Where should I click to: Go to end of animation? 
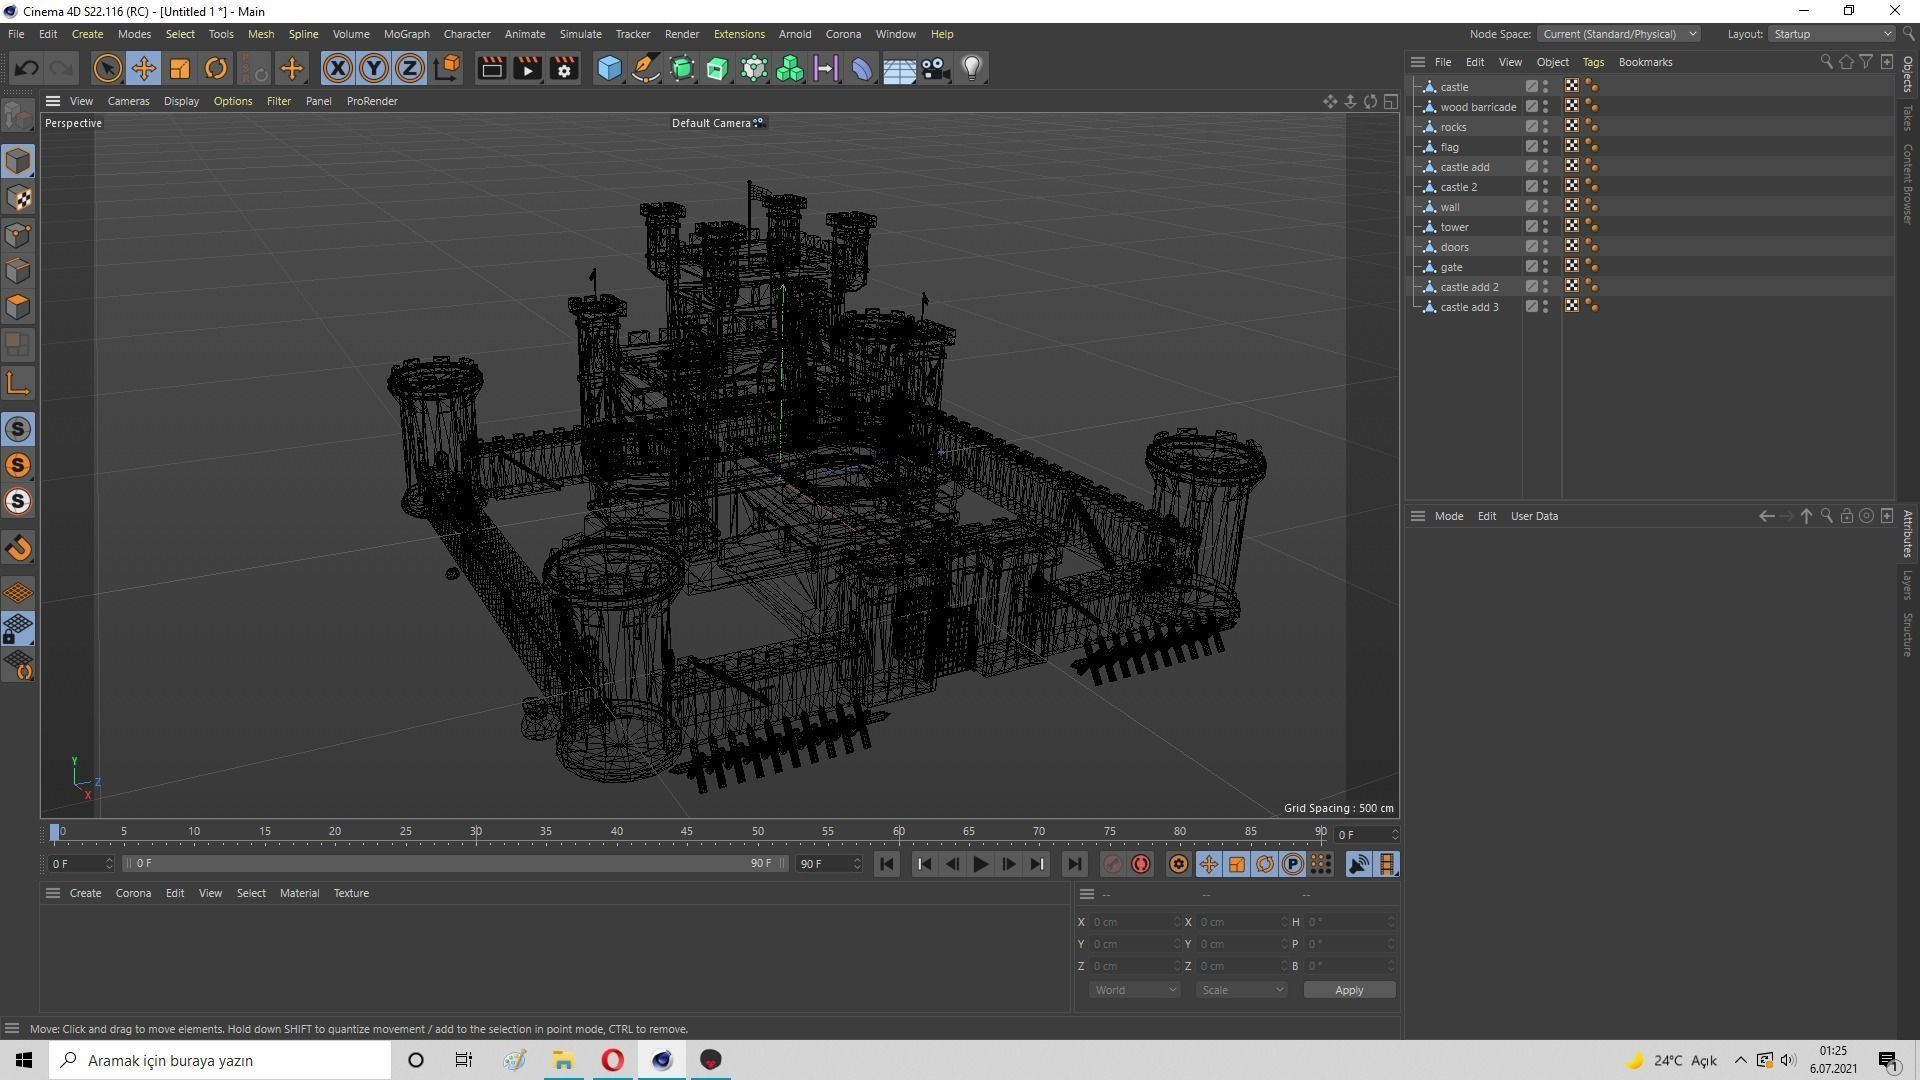(1073, 864)
